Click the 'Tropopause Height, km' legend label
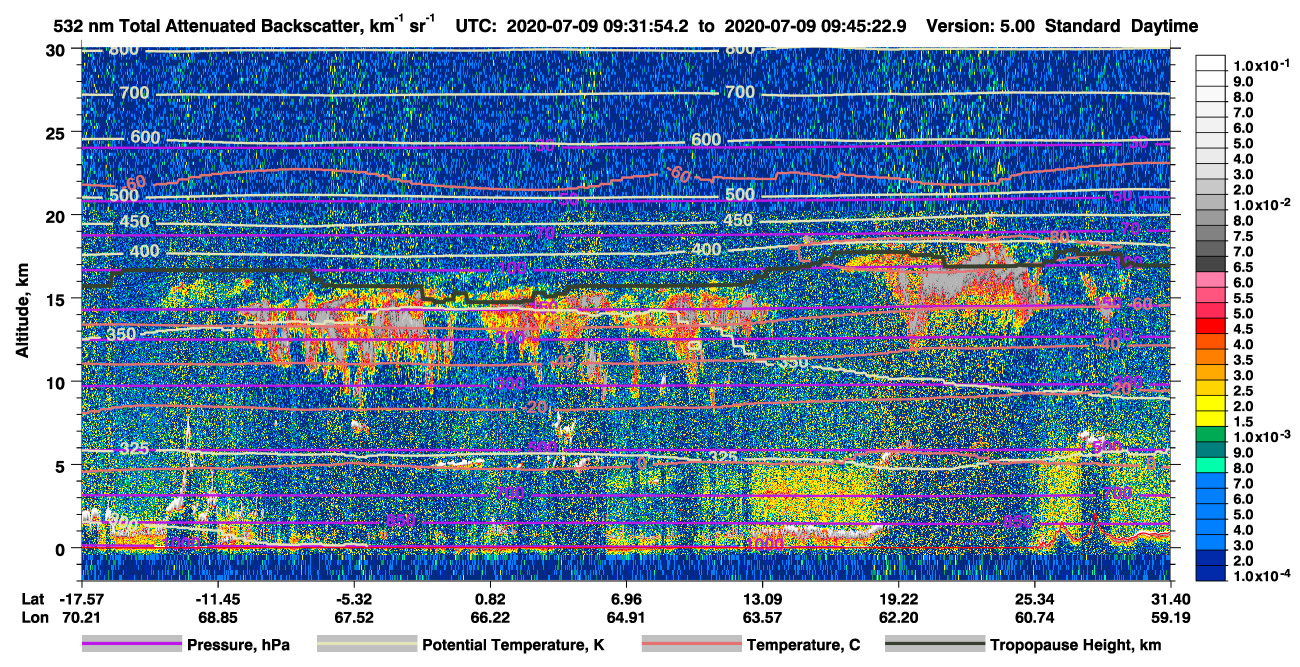The image size is (1300, 667). (x=1075, y=645)
